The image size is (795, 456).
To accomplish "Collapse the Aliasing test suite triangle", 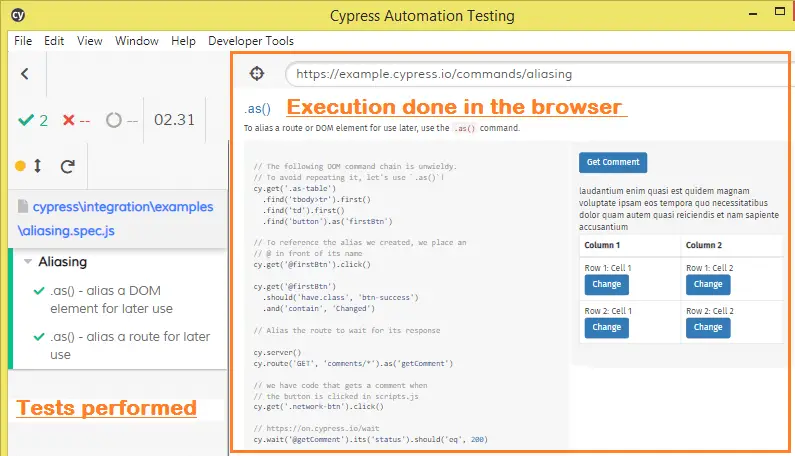I will pyautogui.click(x=28, y=261).
